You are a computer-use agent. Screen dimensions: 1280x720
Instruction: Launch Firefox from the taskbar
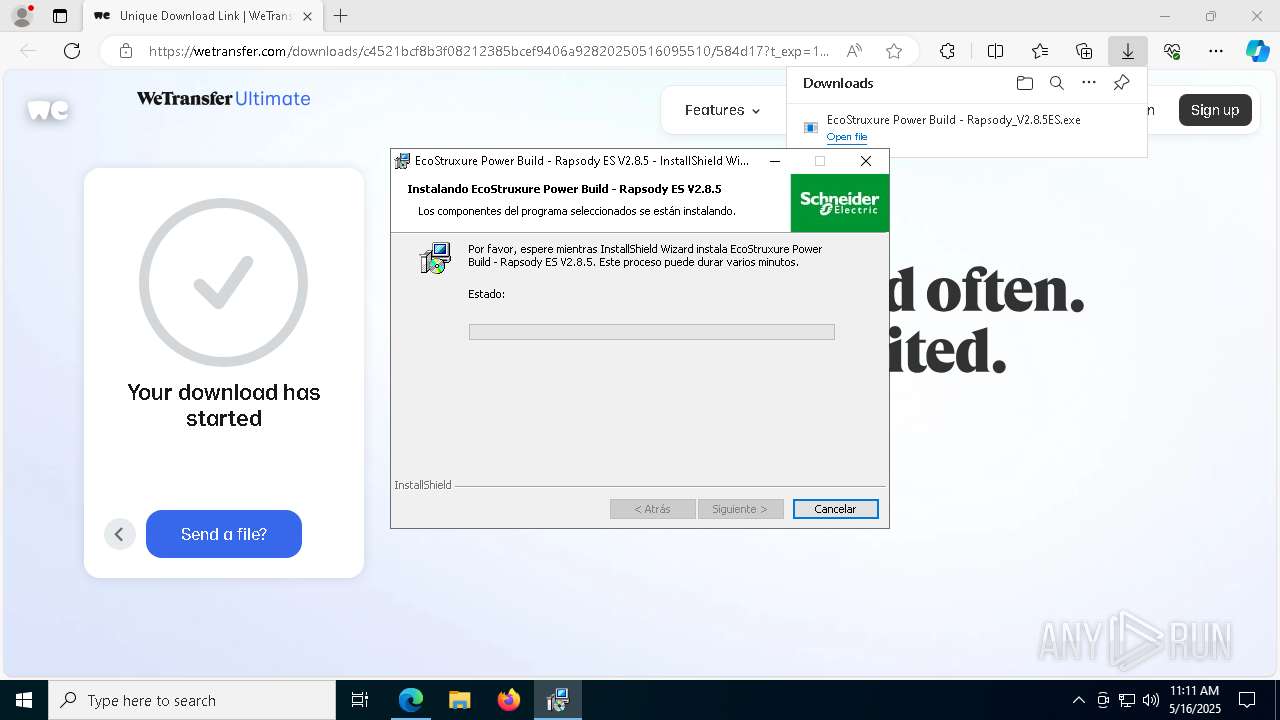(x=509, y=700)
